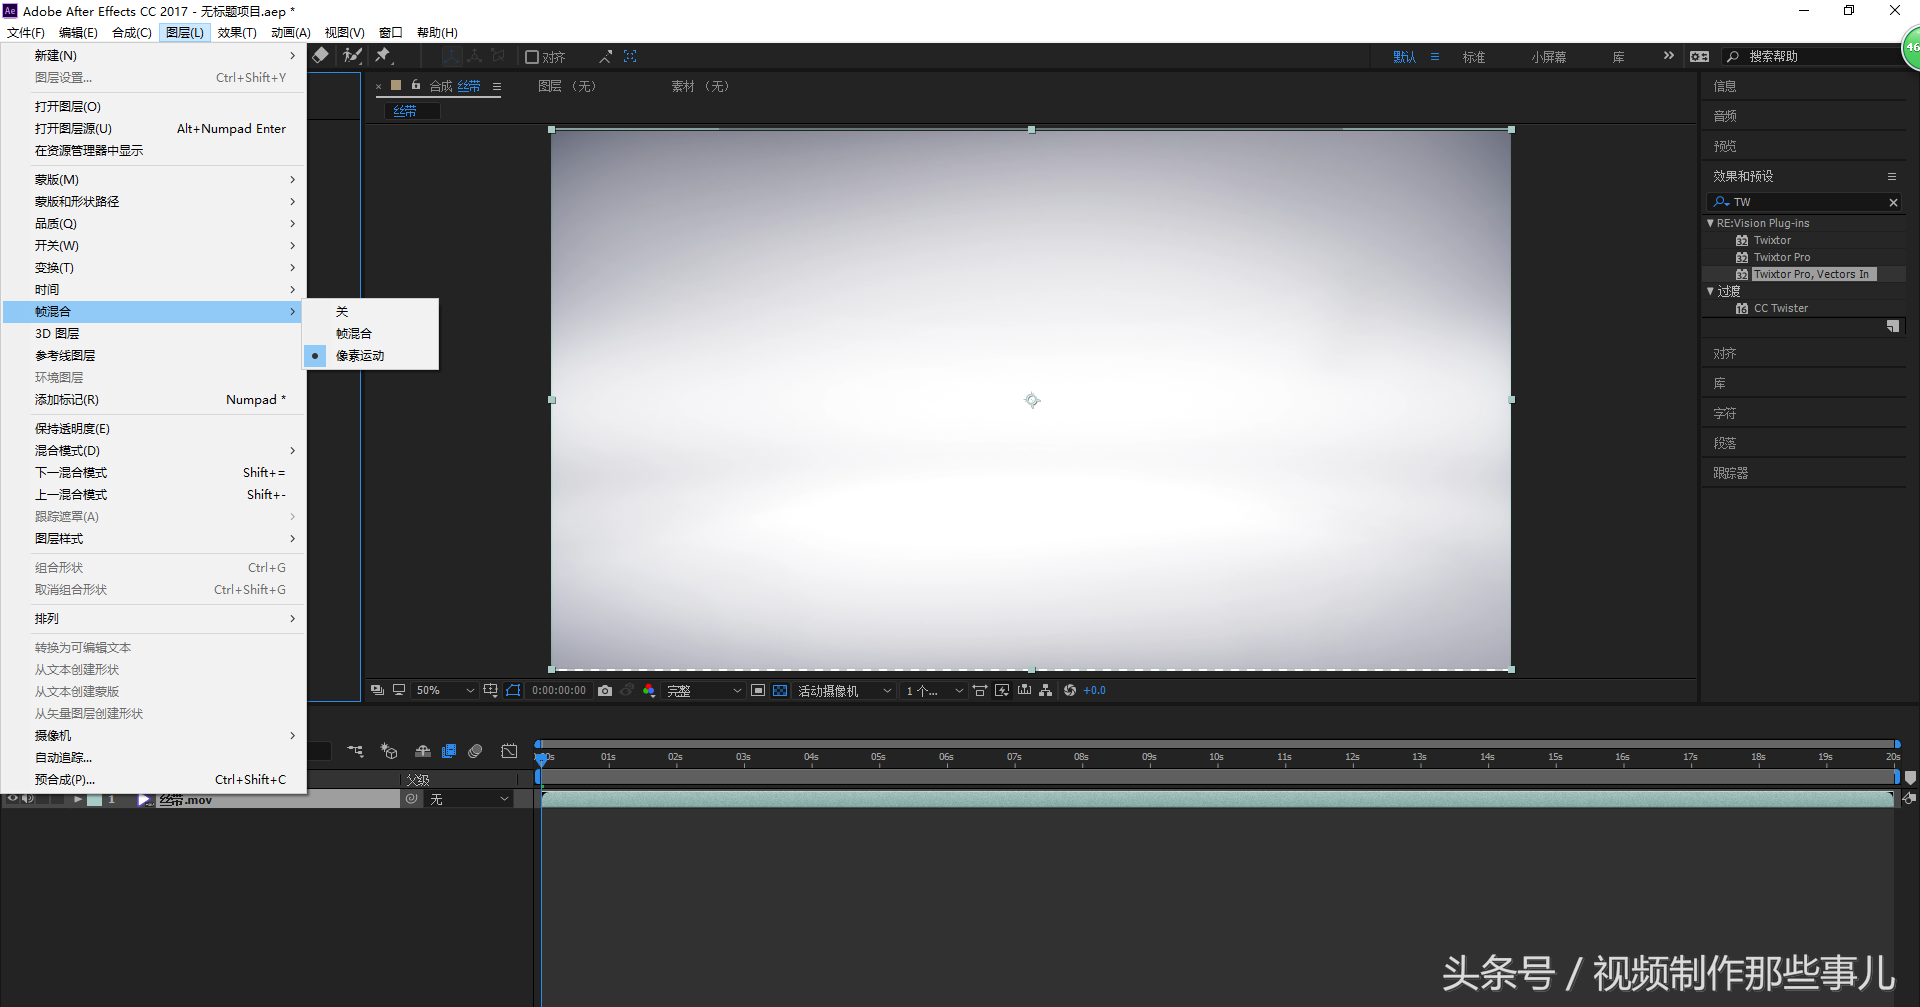This screenshot has height=1007, width=1920.
Task: Select CC Twister effect
Action: (x=1780, y=308)
